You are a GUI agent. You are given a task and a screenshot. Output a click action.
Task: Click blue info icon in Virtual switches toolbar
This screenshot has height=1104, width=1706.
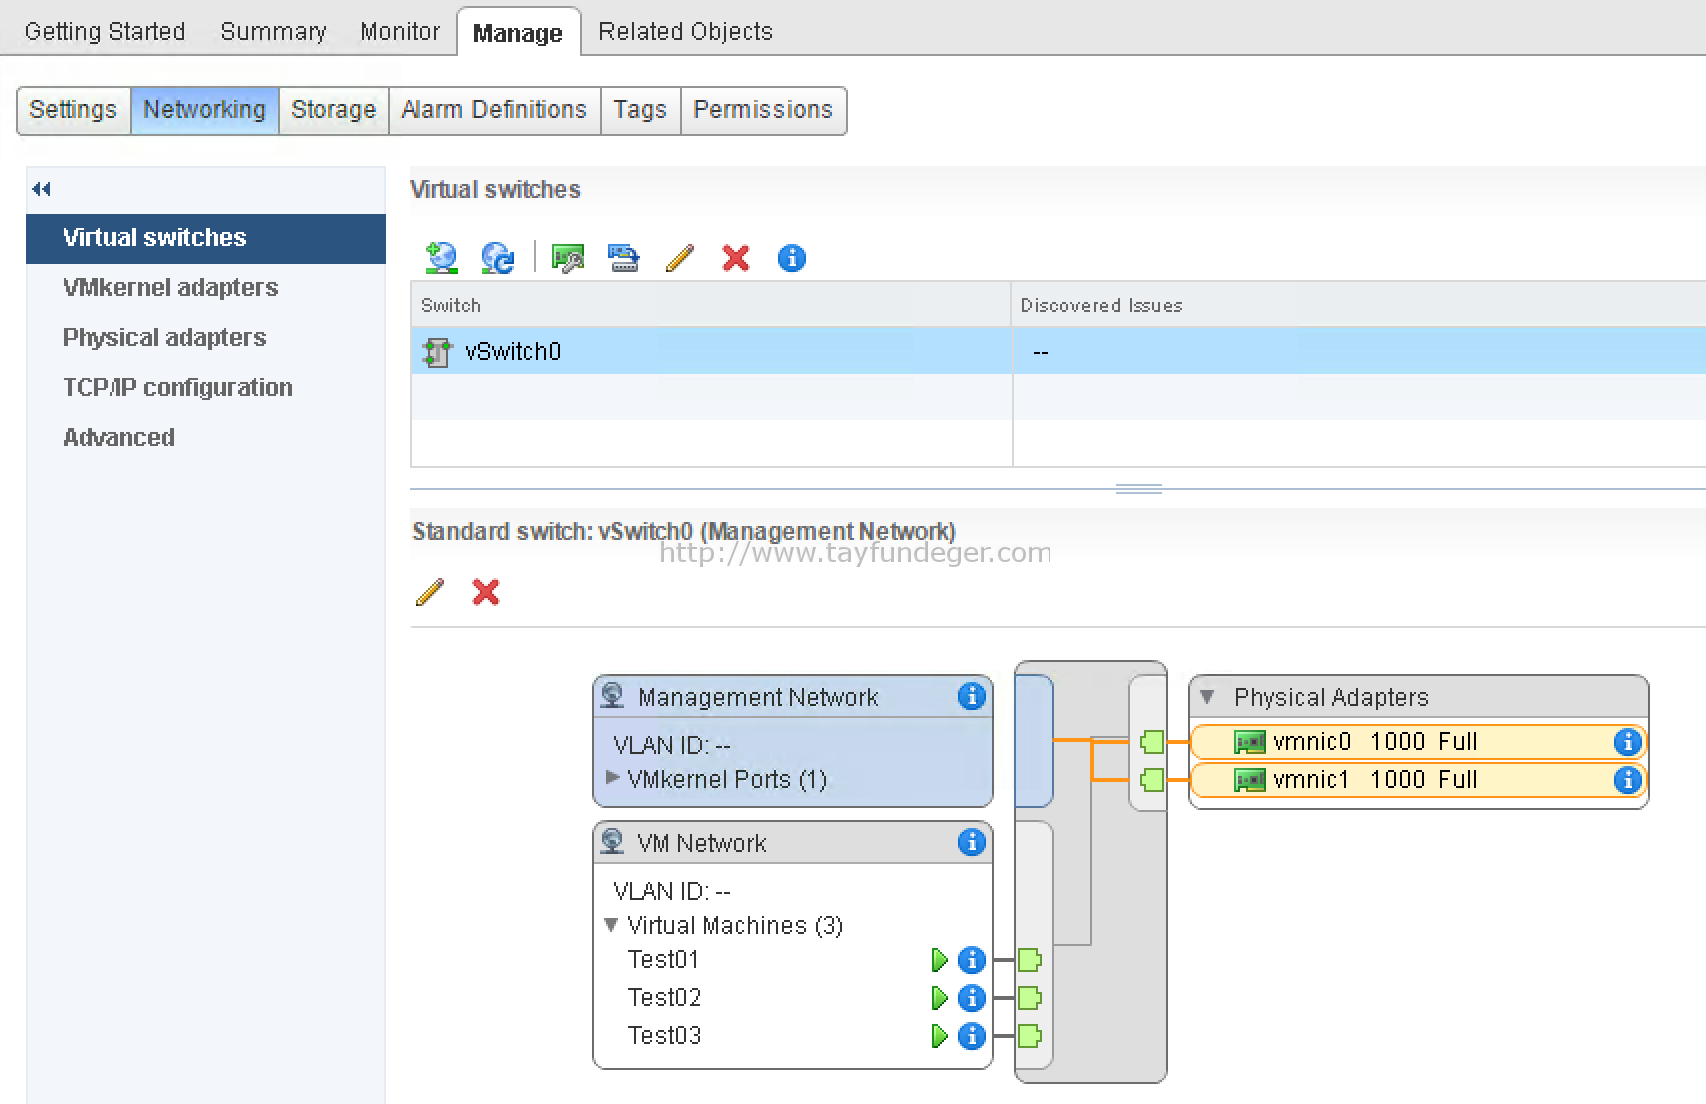pos(791,259)
